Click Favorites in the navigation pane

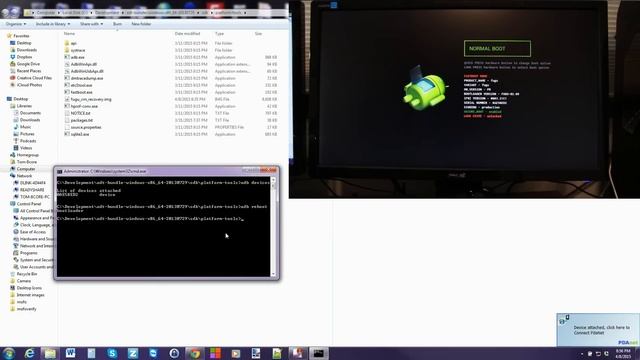point(21,36)
